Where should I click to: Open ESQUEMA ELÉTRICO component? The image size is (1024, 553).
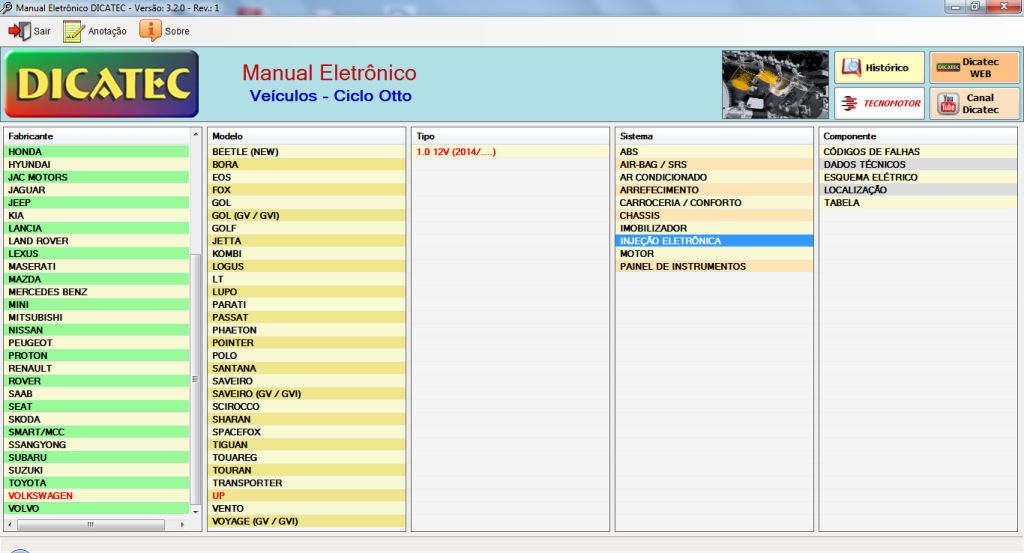click(918, 177)
